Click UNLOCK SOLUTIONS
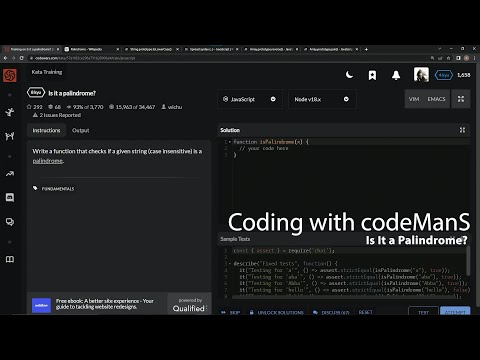The width and height of the screenshot is (480, 360). pyautogui.click(x=277, y=313)
